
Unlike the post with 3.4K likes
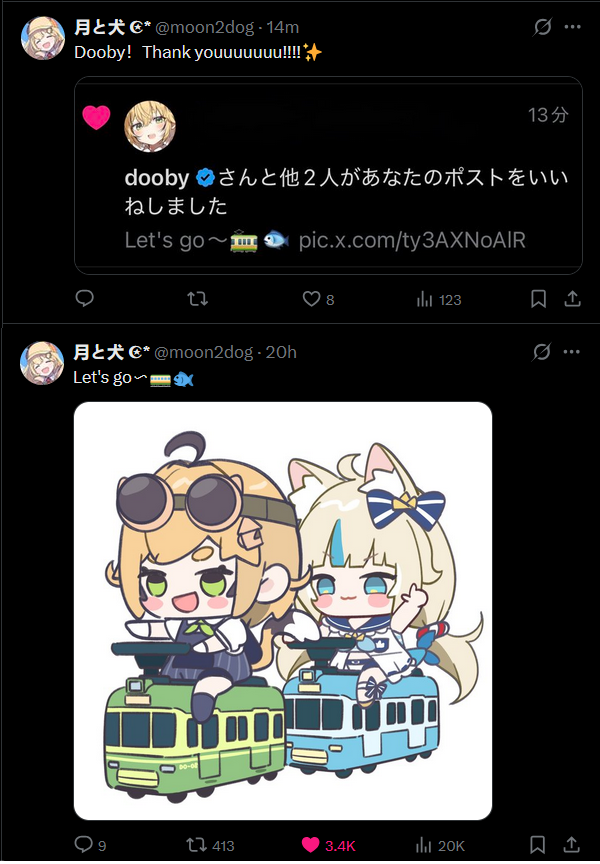pos(329,845)
